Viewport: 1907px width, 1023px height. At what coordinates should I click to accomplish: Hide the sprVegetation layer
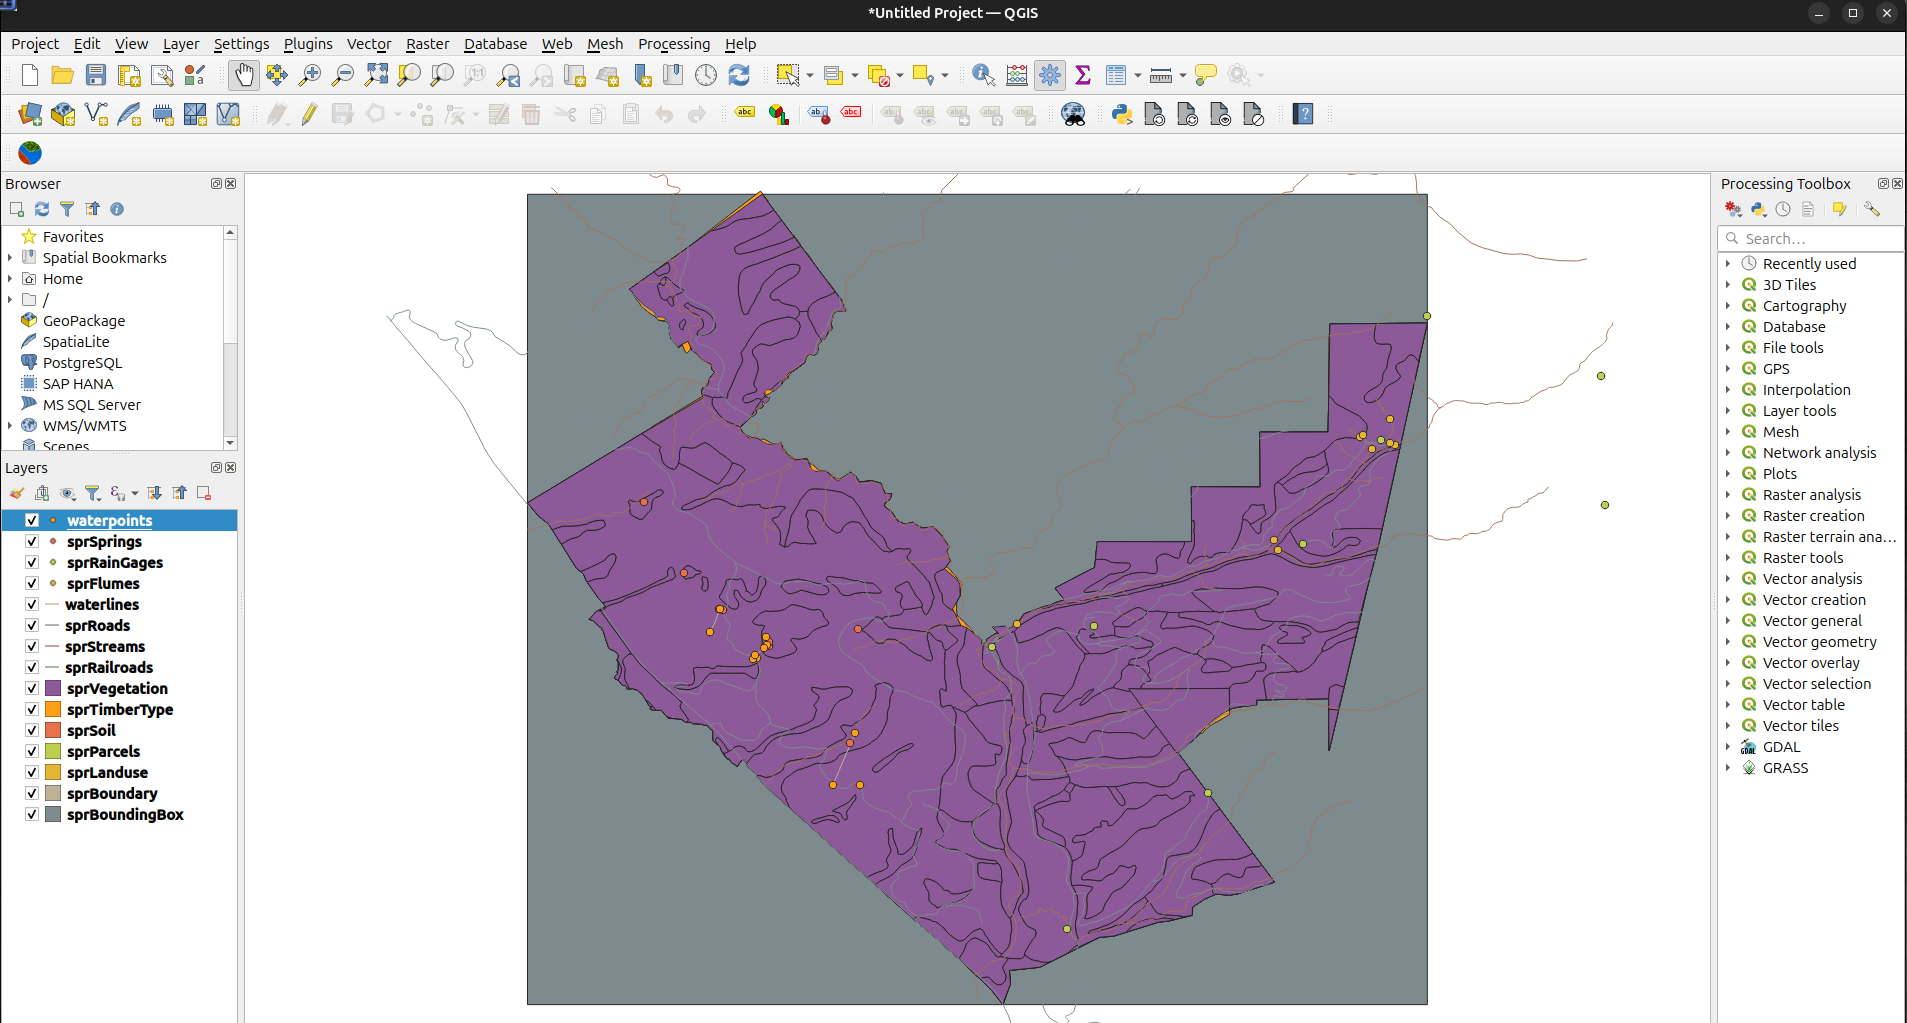click(32, 688)
